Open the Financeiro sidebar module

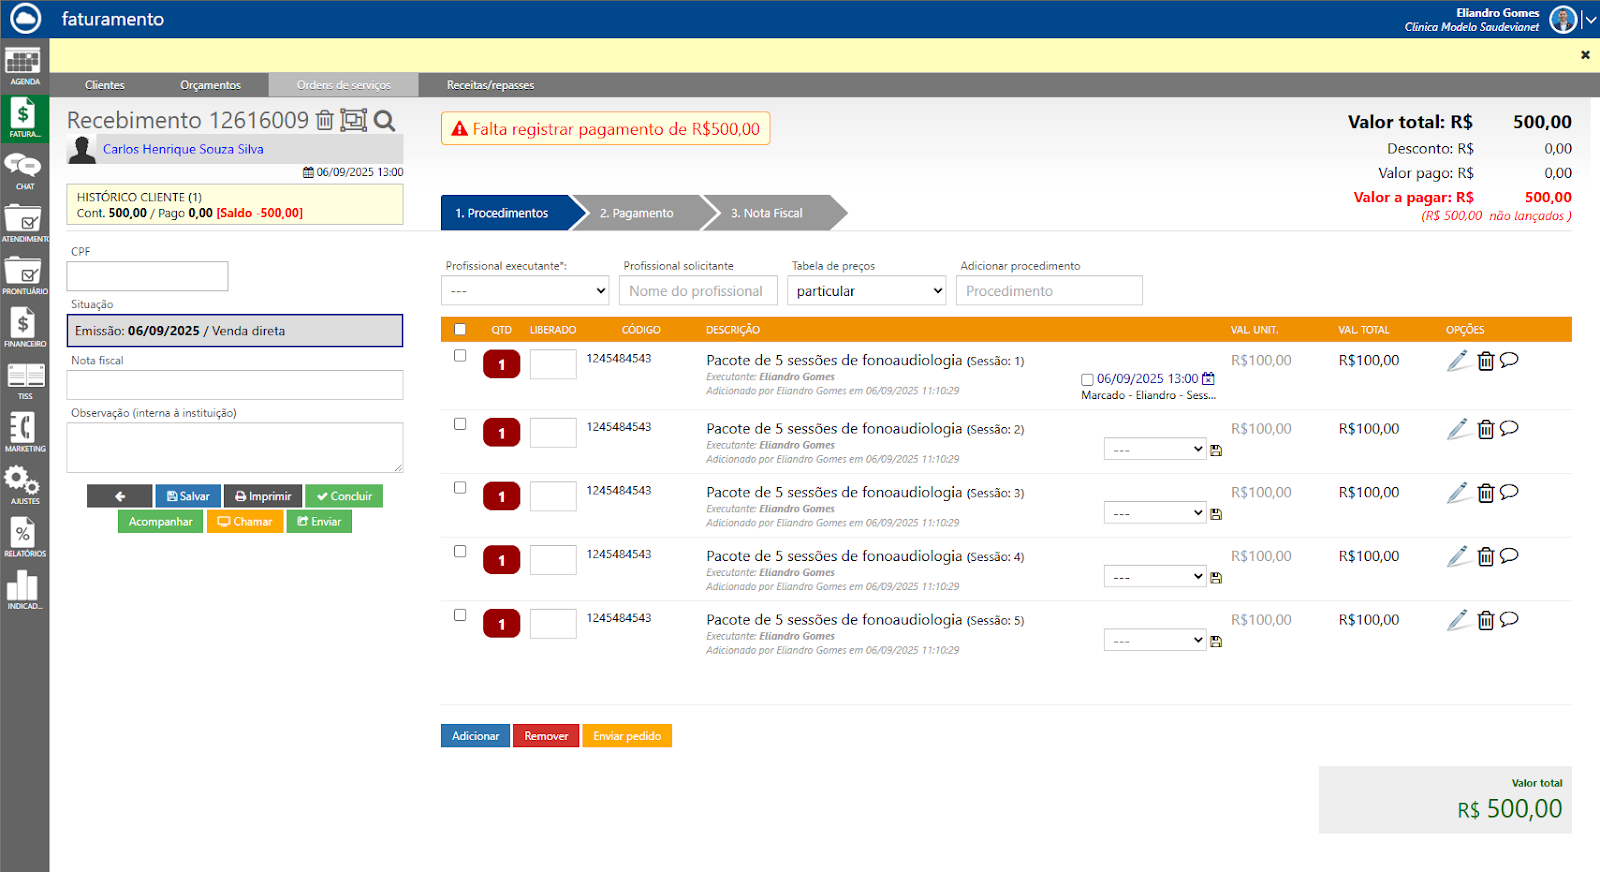24,328
